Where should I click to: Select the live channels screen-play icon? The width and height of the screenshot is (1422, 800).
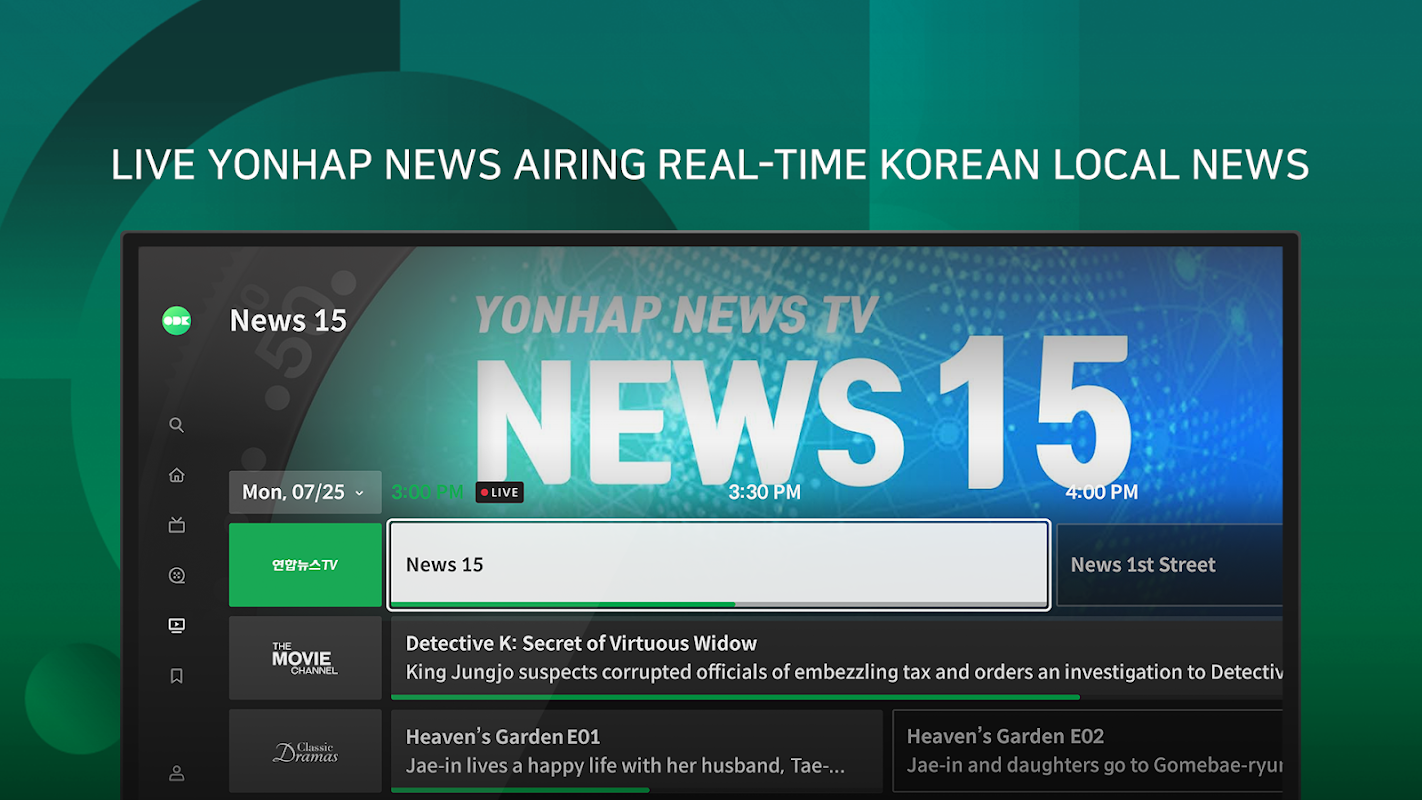point(177,625)
